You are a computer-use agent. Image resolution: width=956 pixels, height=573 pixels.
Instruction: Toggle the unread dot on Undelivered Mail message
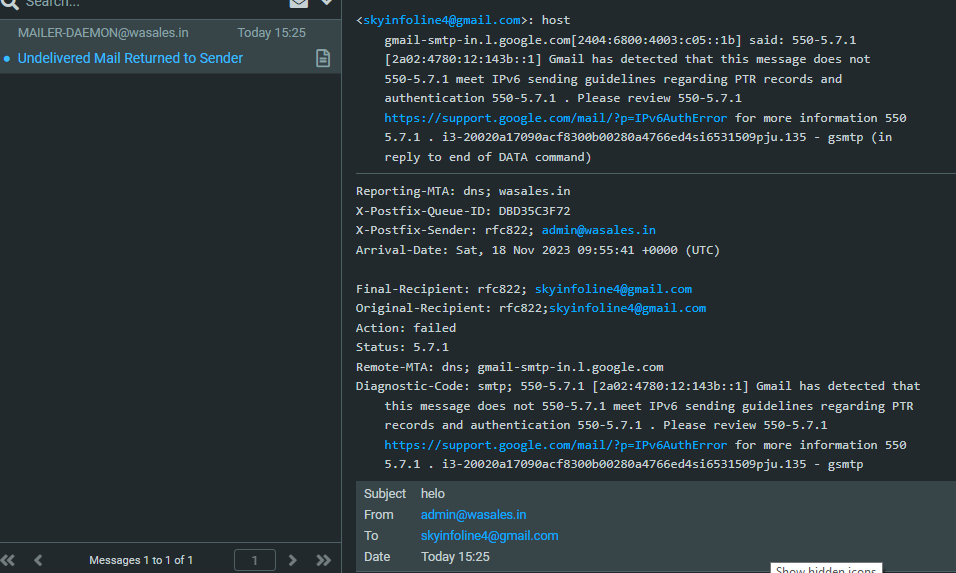[x=7, y=59]
